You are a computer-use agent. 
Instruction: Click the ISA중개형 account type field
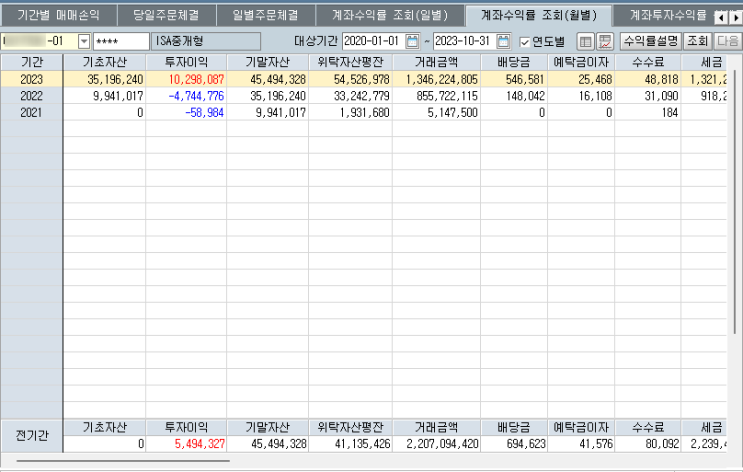tap(206, 41)
